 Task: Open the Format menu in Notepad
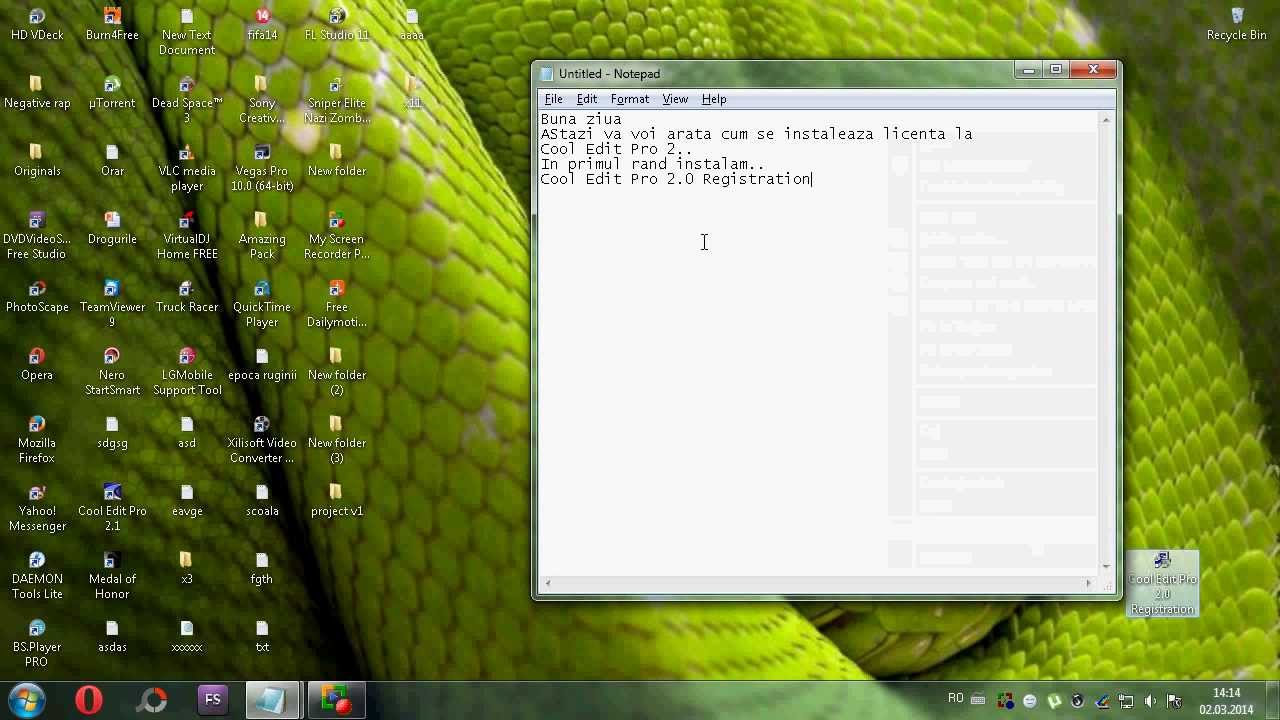630,99
